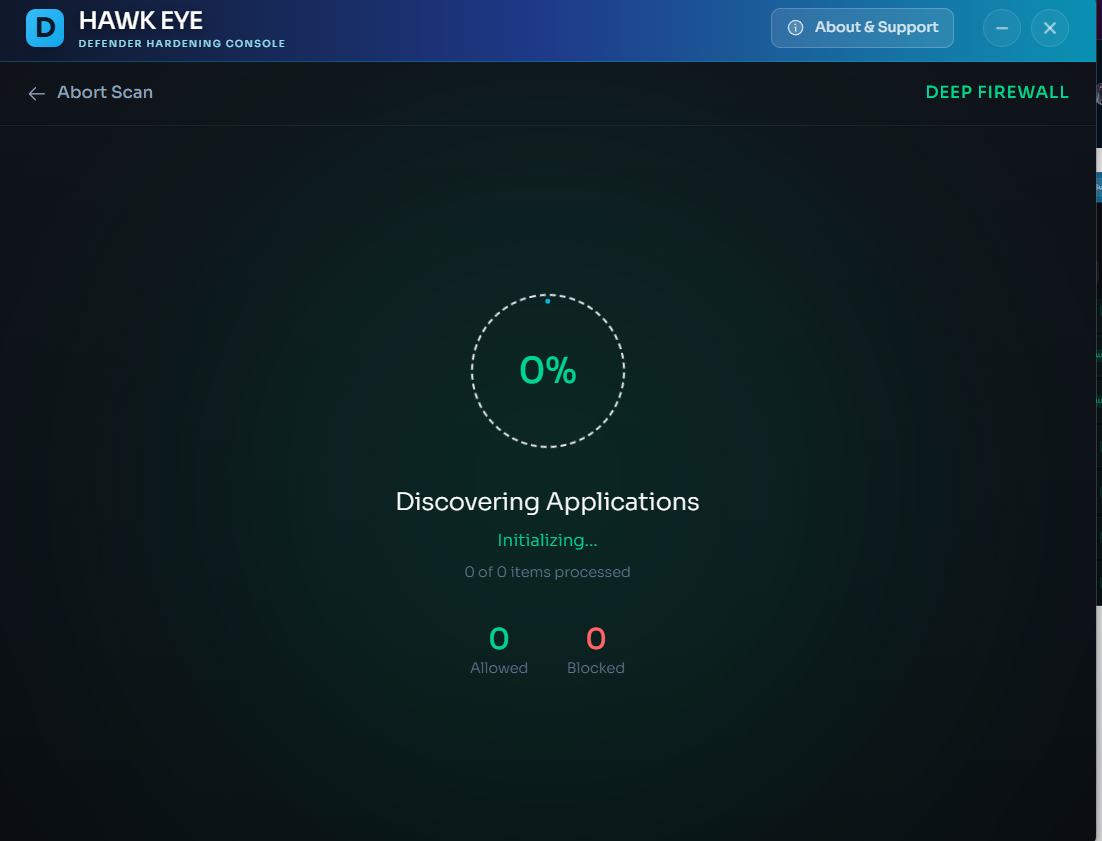The image size is (1102, 841).
Task: Click the info icon in About & Support
Action: coord(795,28)
